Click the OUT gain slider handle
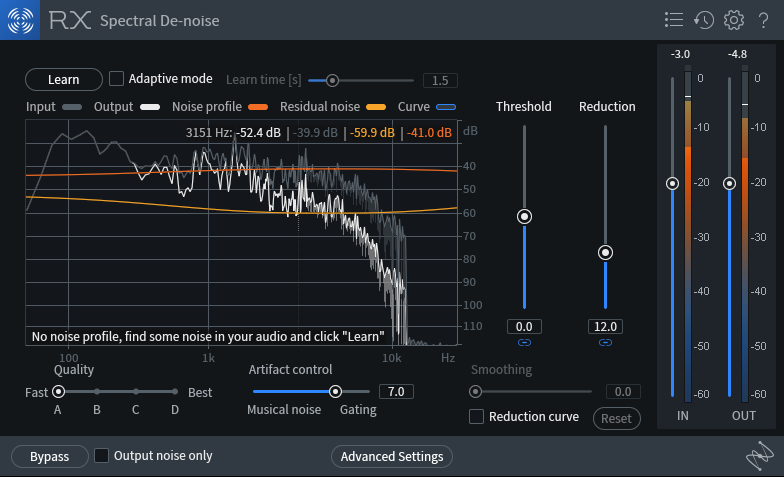 click(x=730, y=184)
